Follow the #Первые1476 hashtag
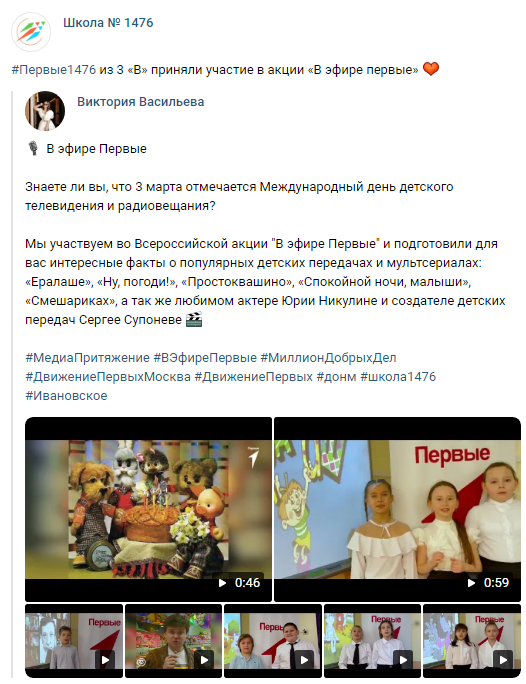The image size is (526, 684). coord(54,70)
